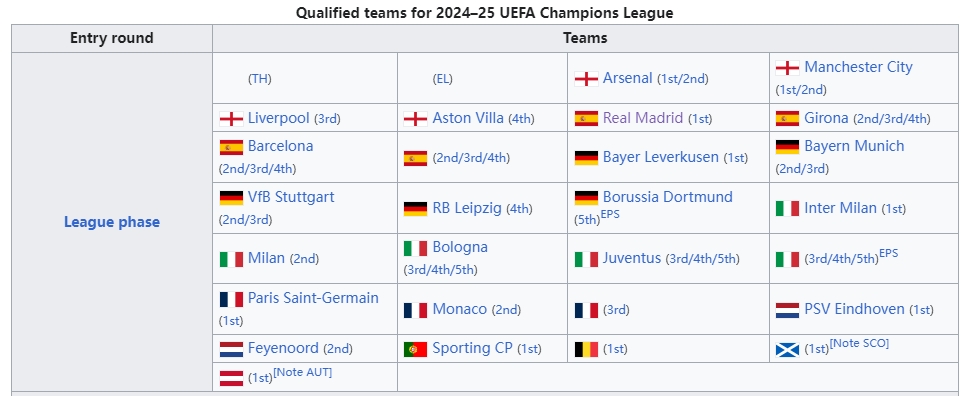Click the Germany flag beside Bayer Leverkusen
The width and height of the screenshot is (965, 396).
click(586, 158)
